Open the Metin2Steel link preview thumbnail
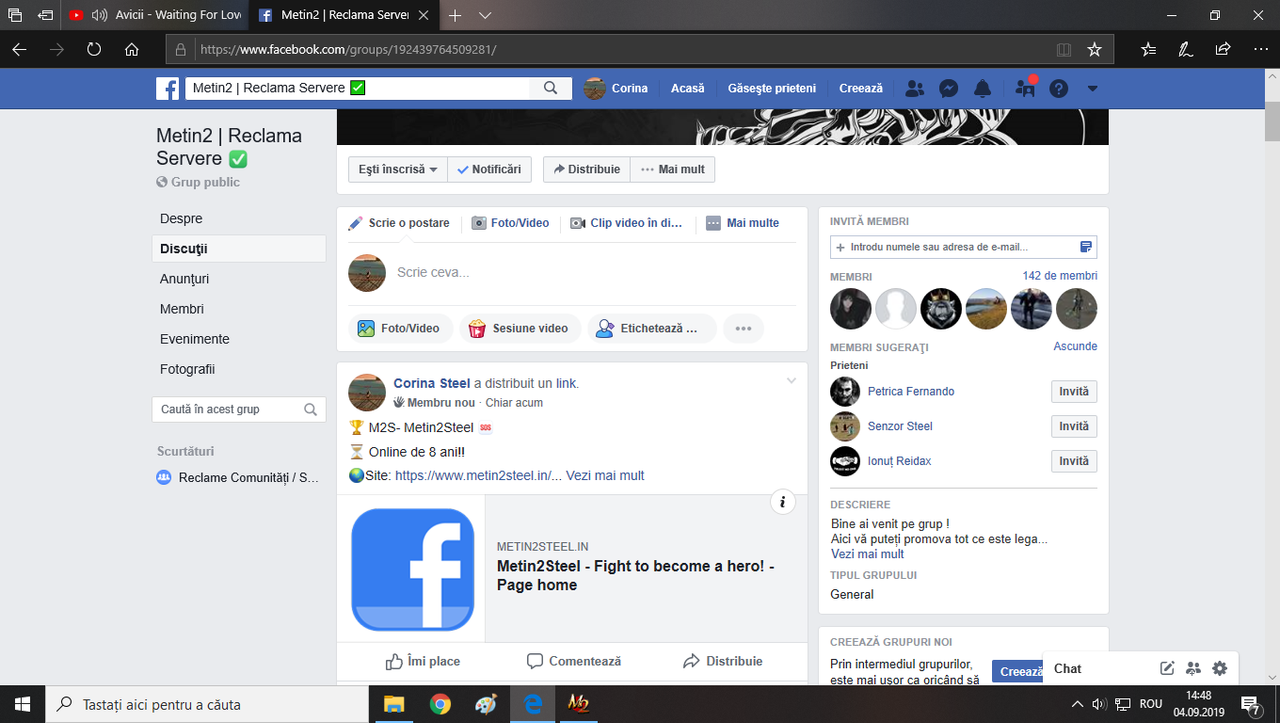The width and height of the screenshot is (1280, 723). point(411,568)
